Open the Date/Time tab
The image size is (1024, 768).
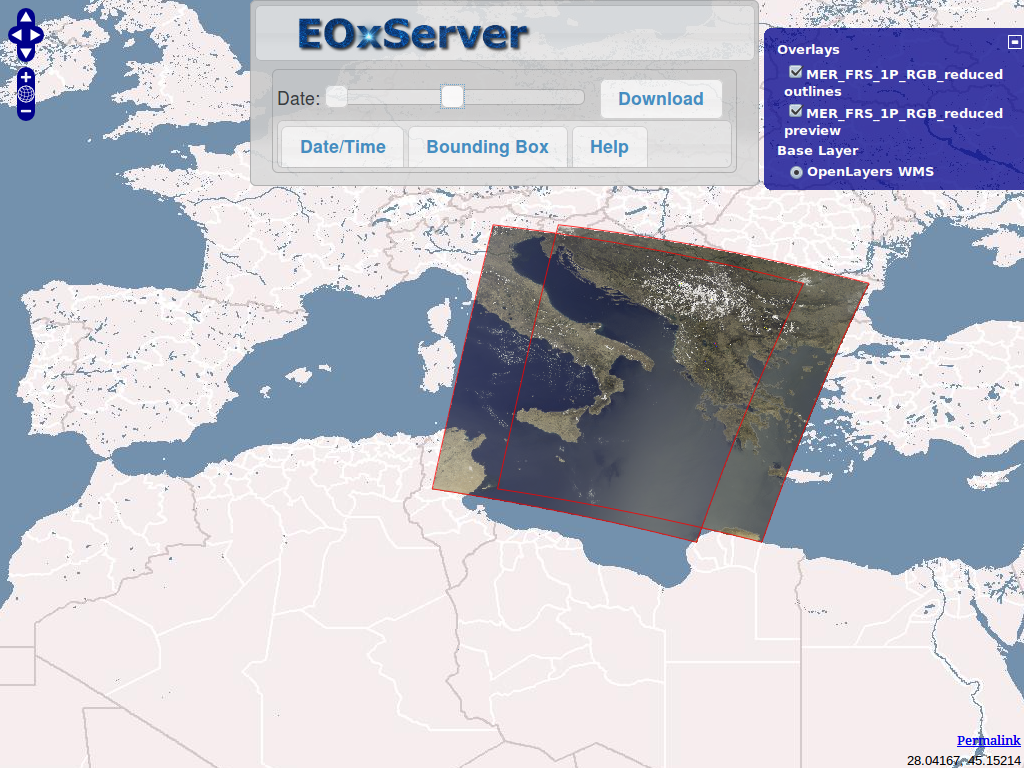tap(342, 147)
